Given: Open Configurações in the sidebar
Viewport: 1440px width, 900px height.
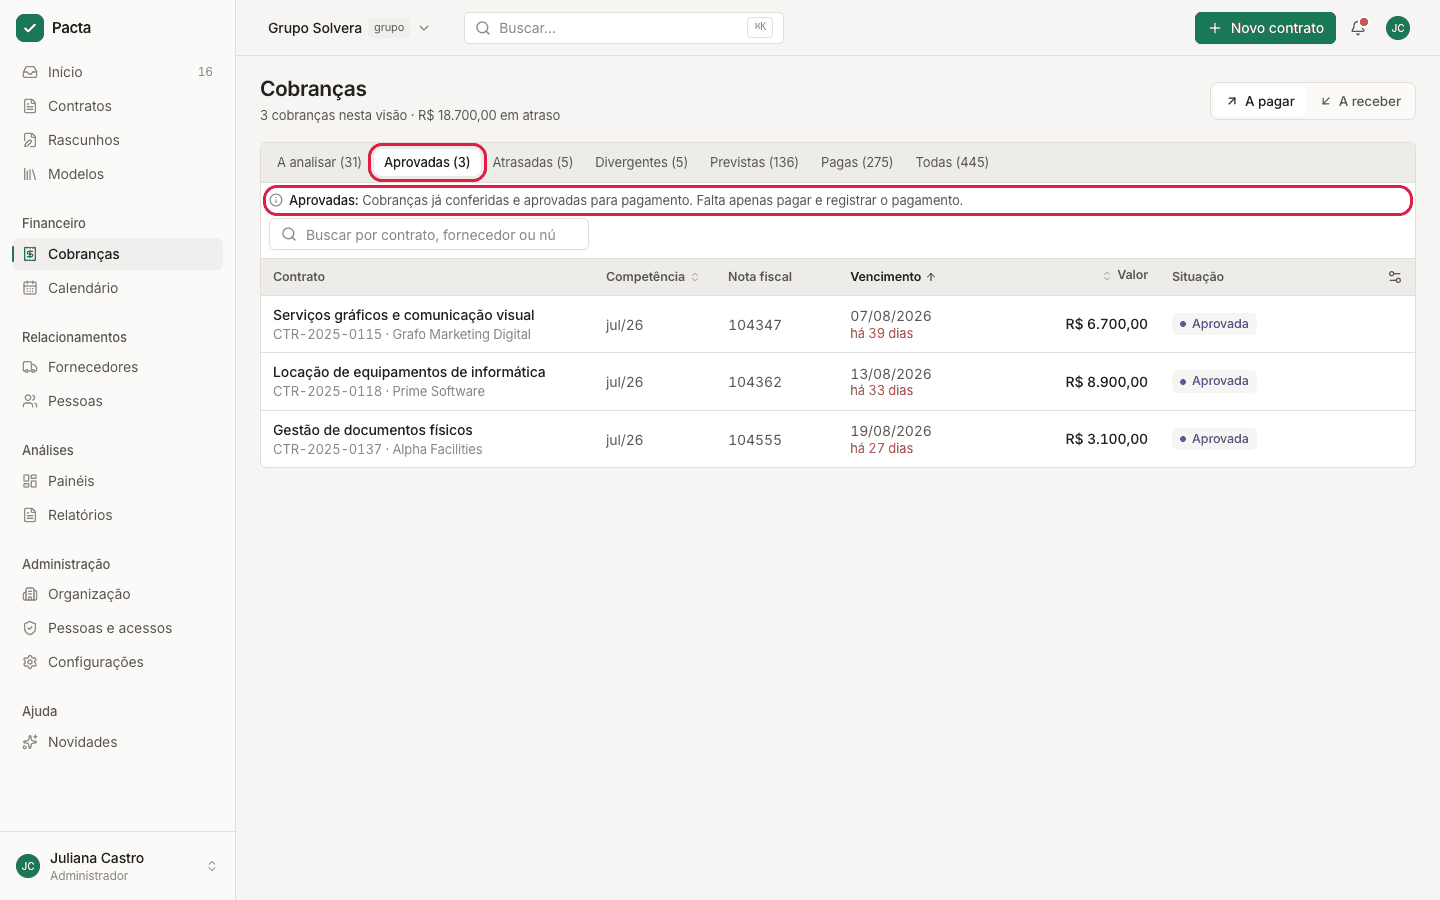Looking at the screenshot, I should (117, 662).
